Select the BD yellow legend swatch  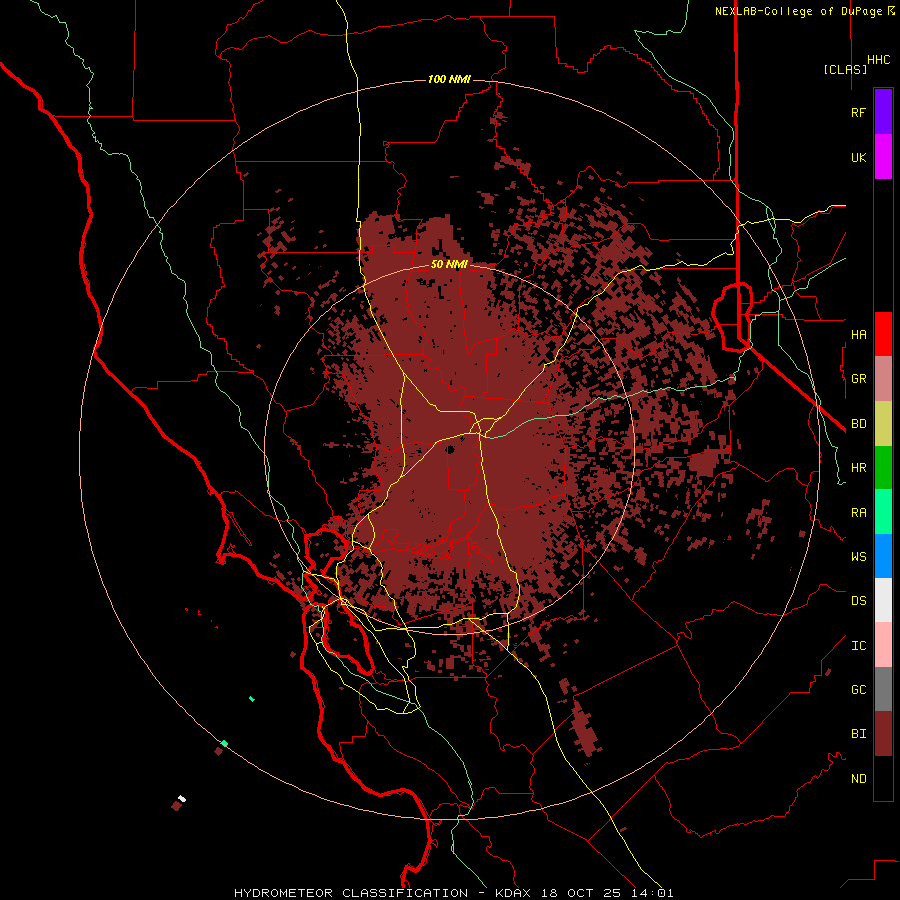(x=883, y=424)
